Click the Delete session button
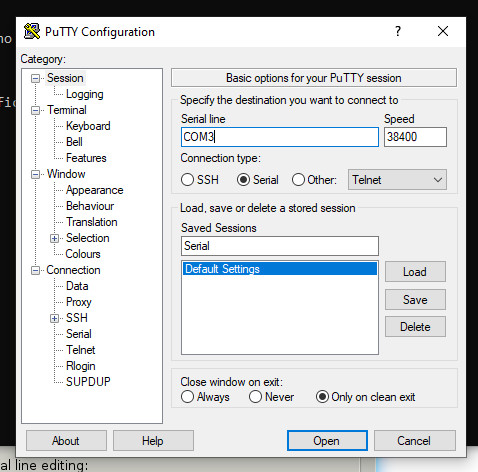The image size is (478, 472). [415, 327]
